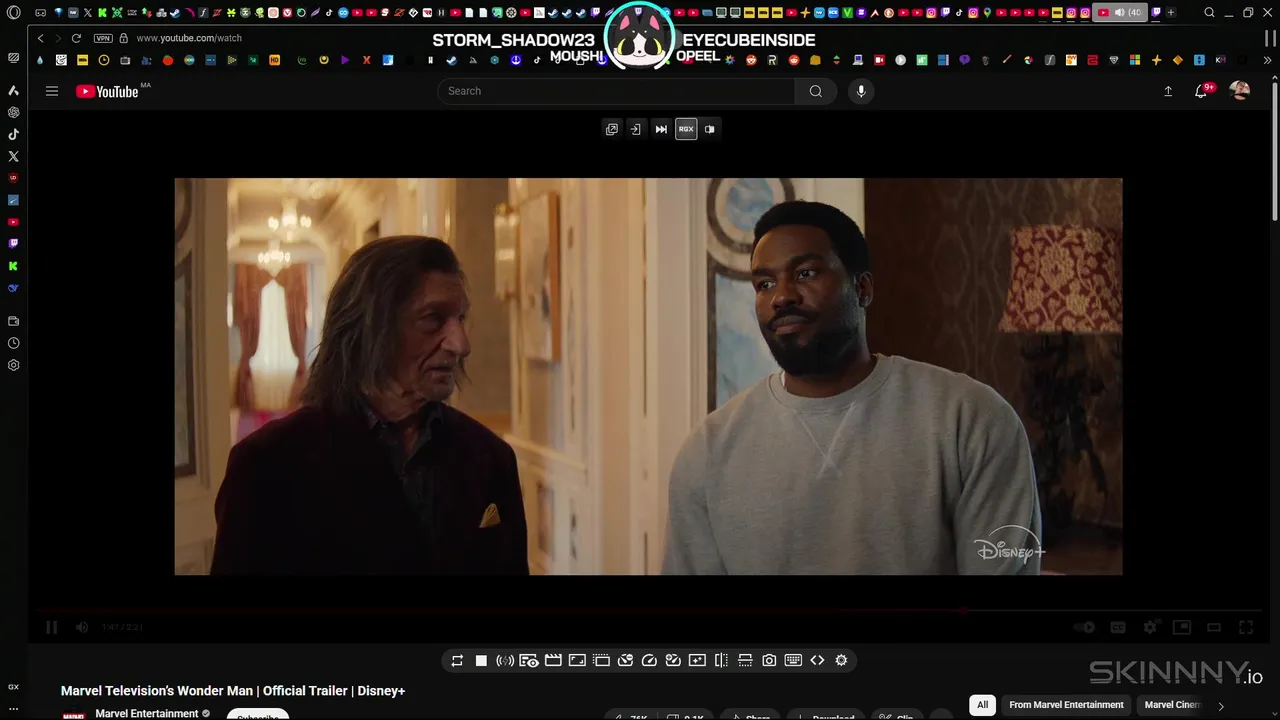This screenshot has width=1280, height=720.
Task: Open the clapperboard cinema mode icon
Action: point(553,660)
